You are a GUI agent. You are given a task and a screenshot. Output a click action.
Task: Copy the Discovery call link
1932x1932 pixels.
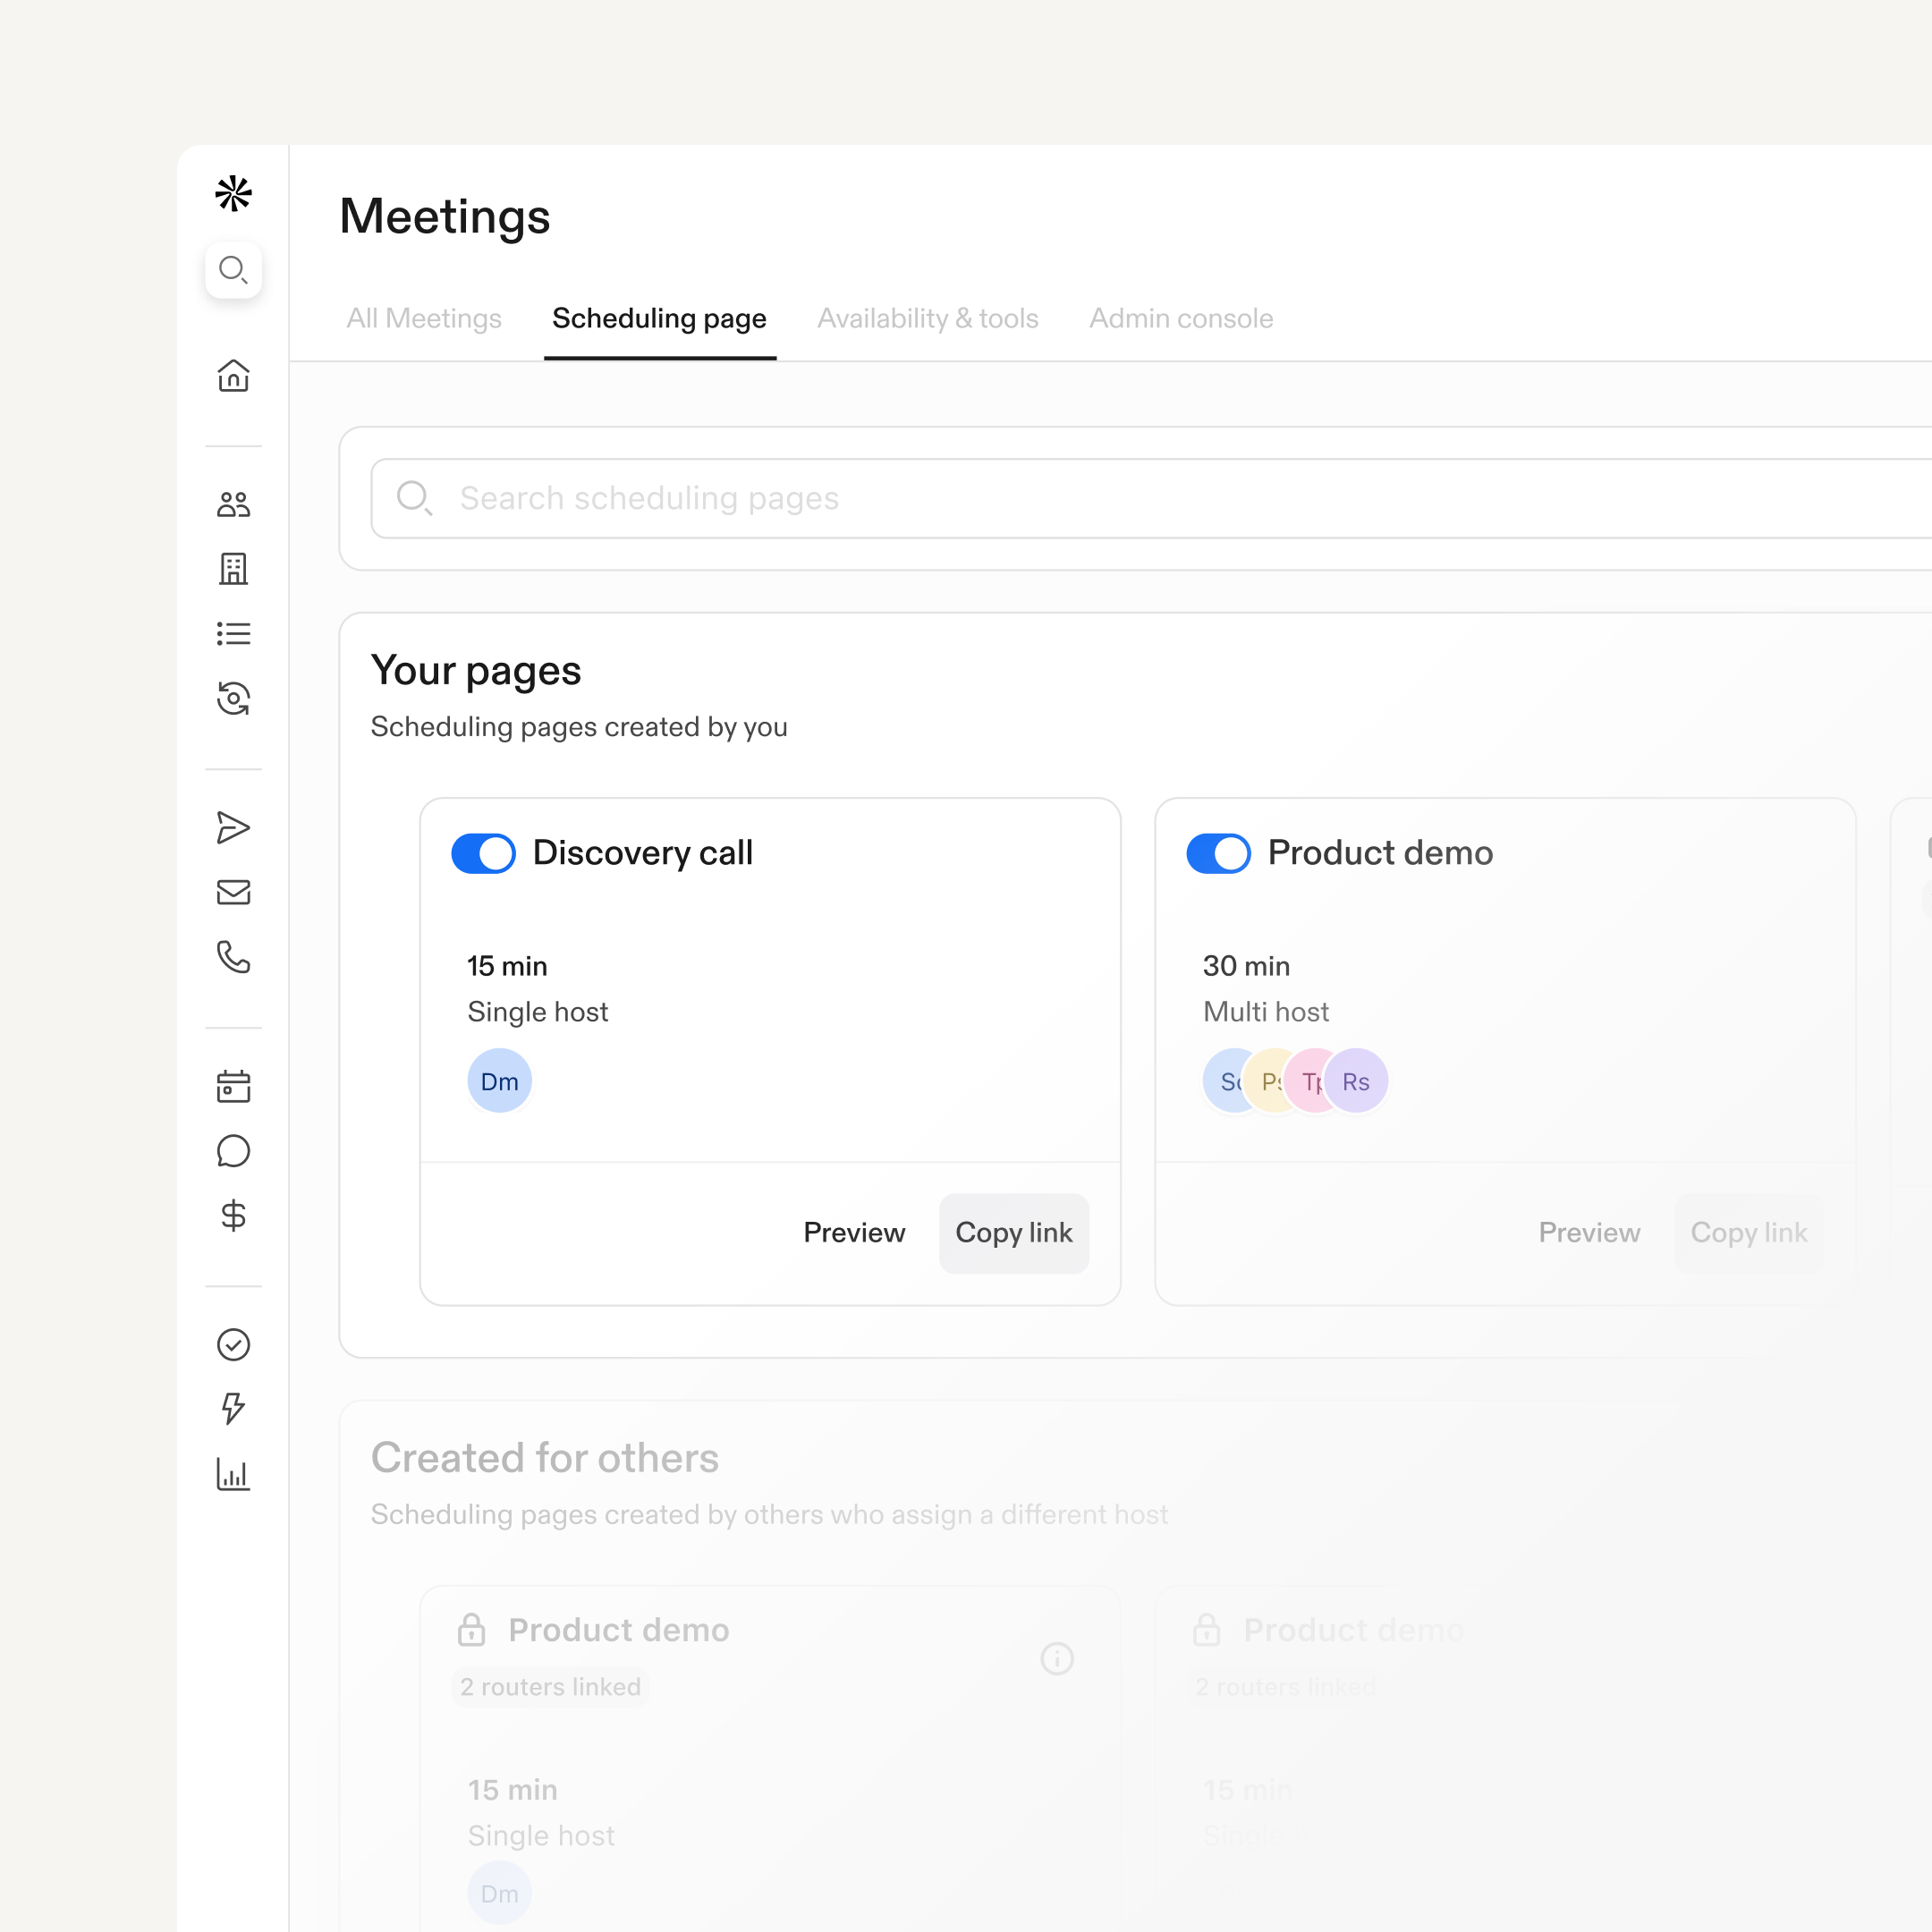(1013, 1232)
